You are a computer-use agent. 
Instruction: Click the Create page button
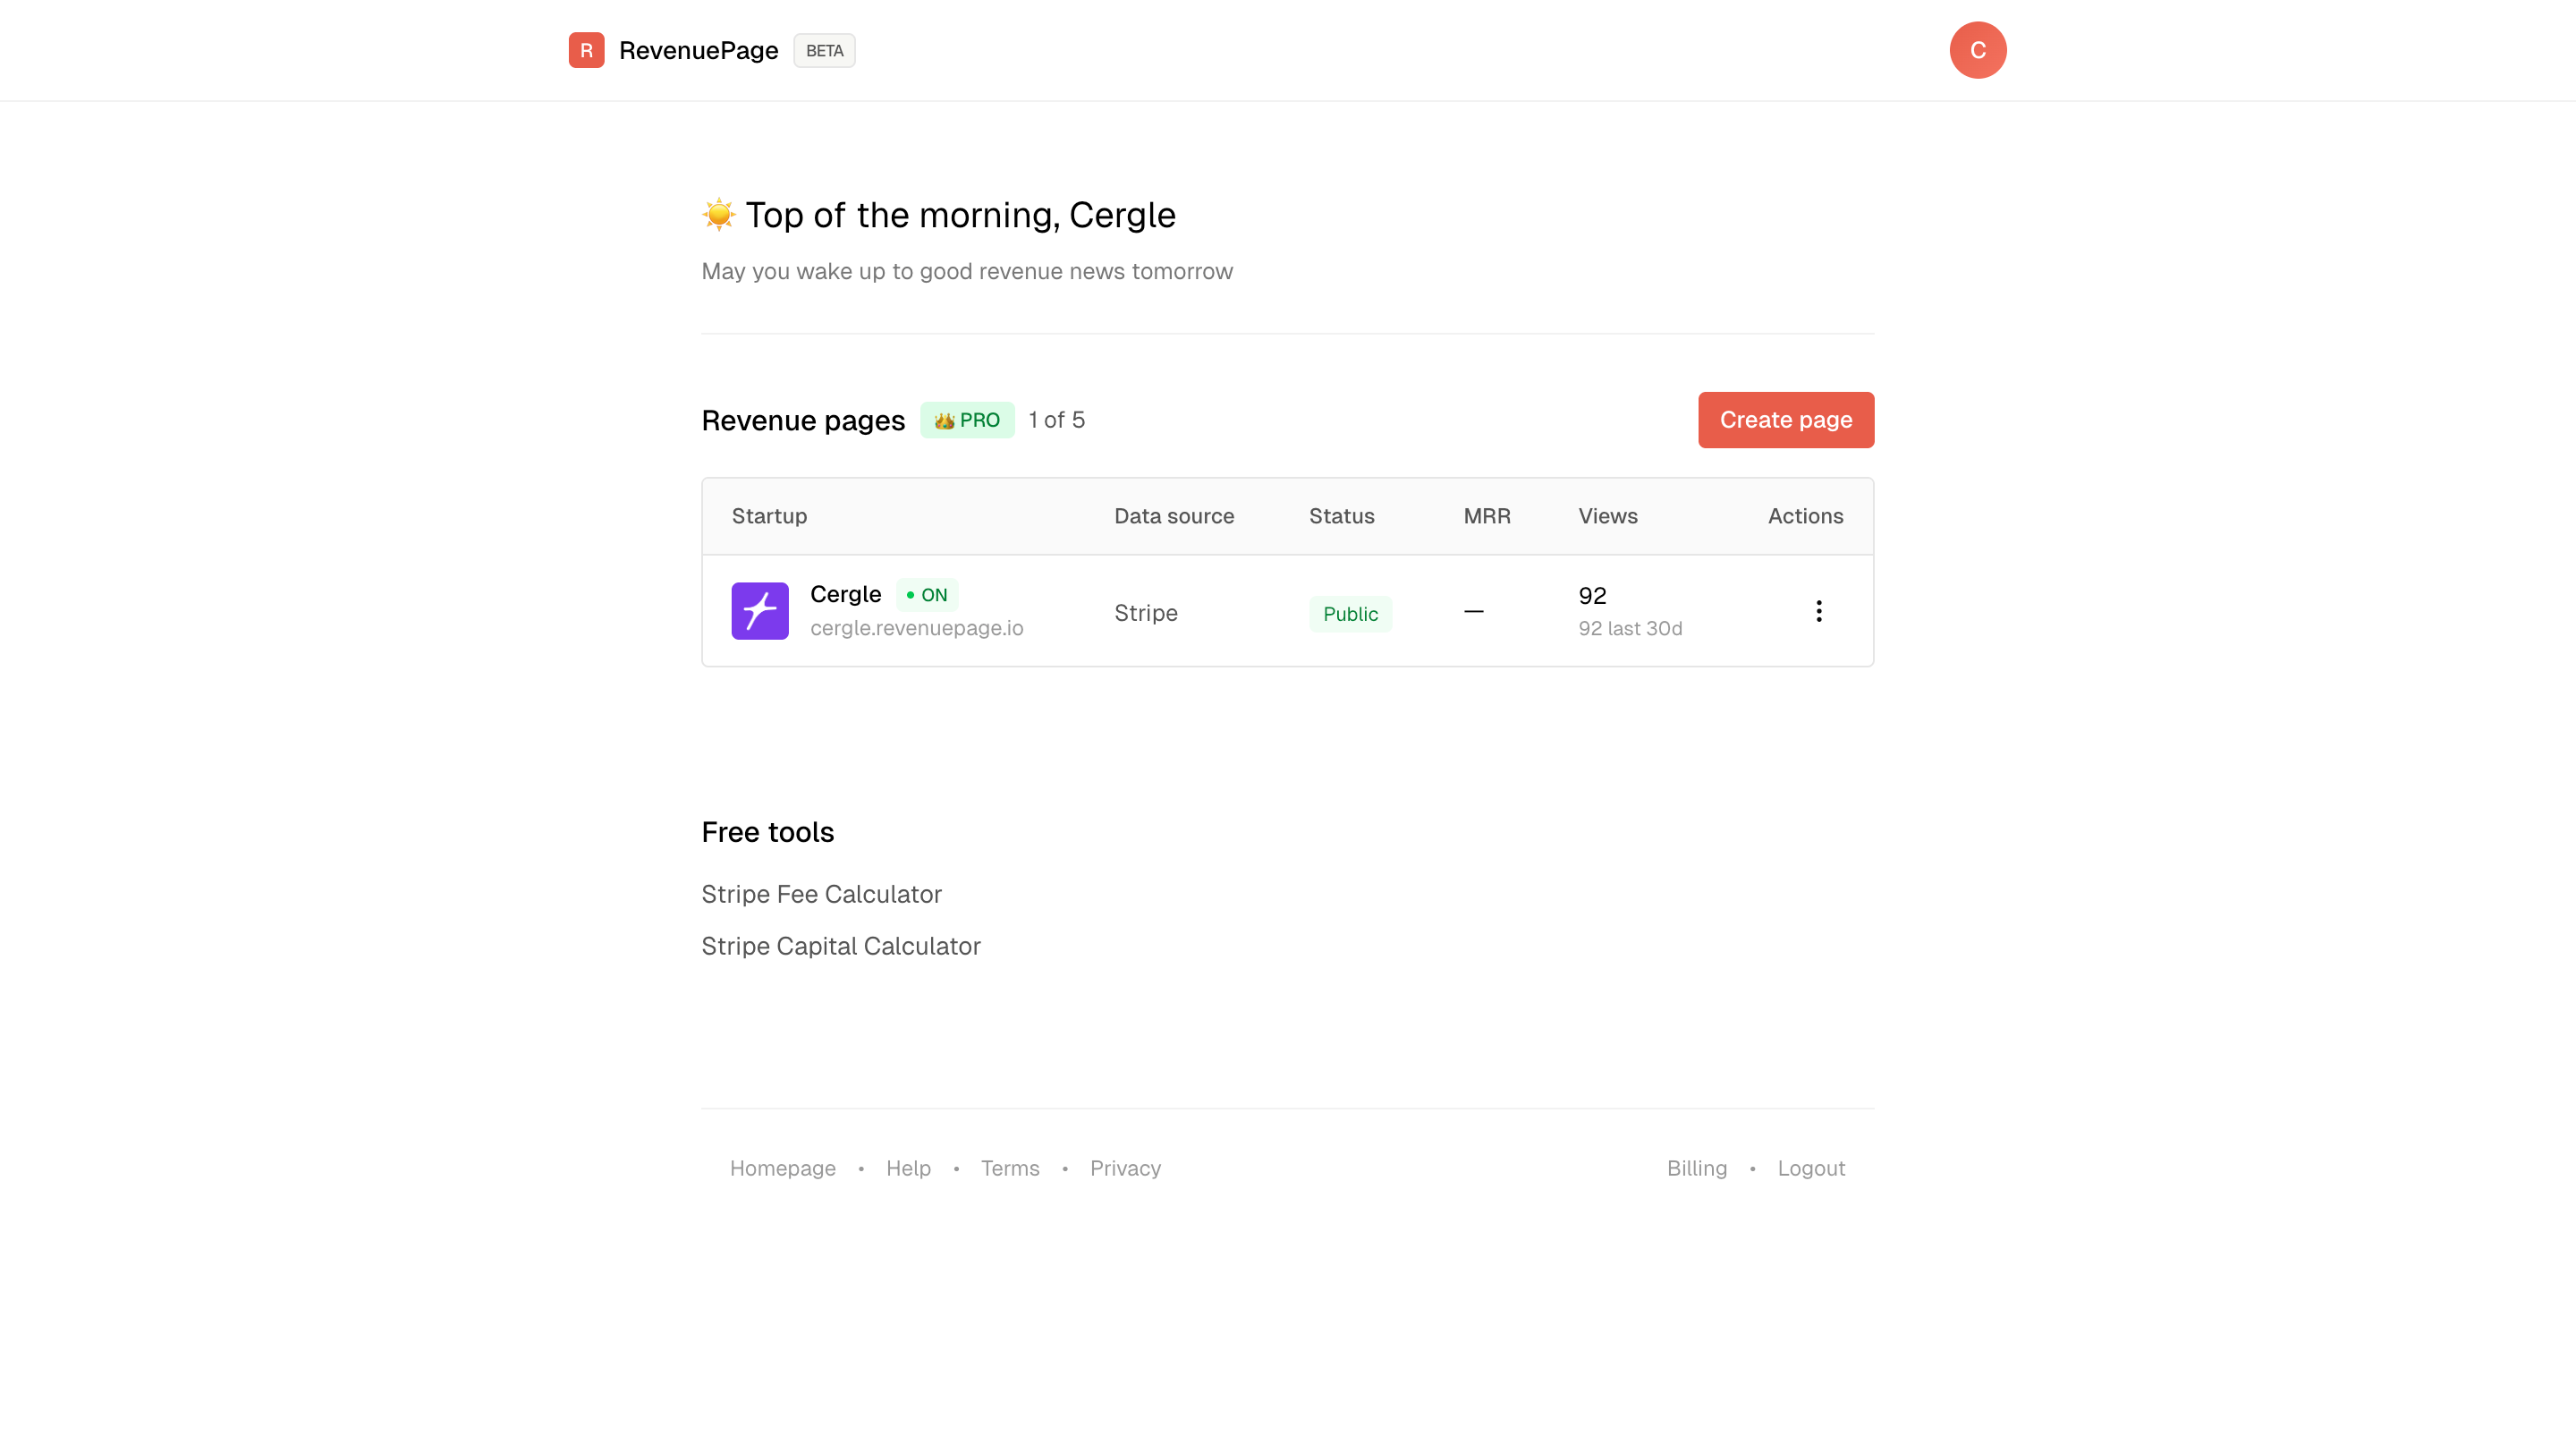click(1785, 420)
